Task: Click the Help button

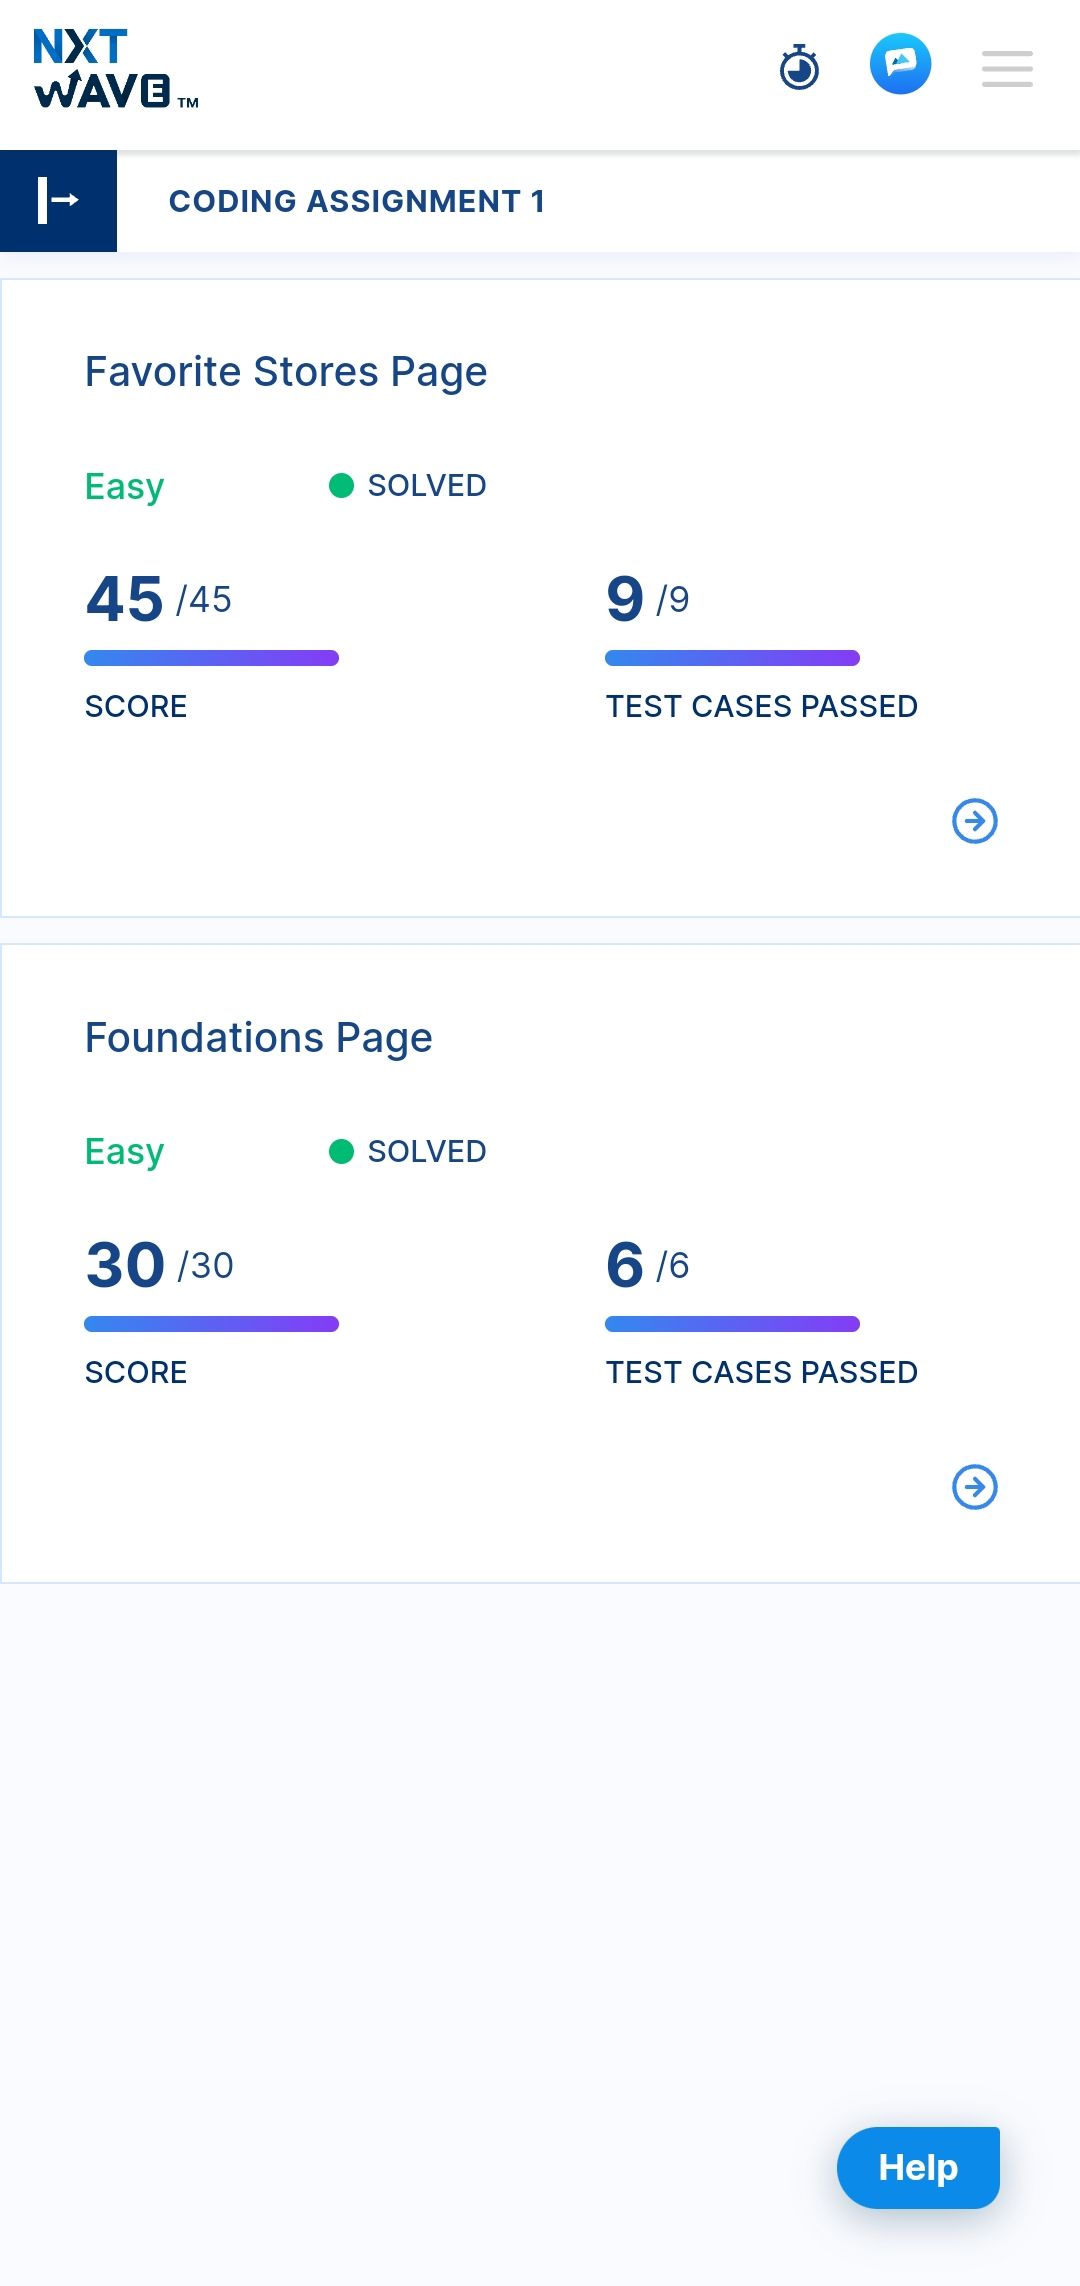Action: (x=918, y=2168)
